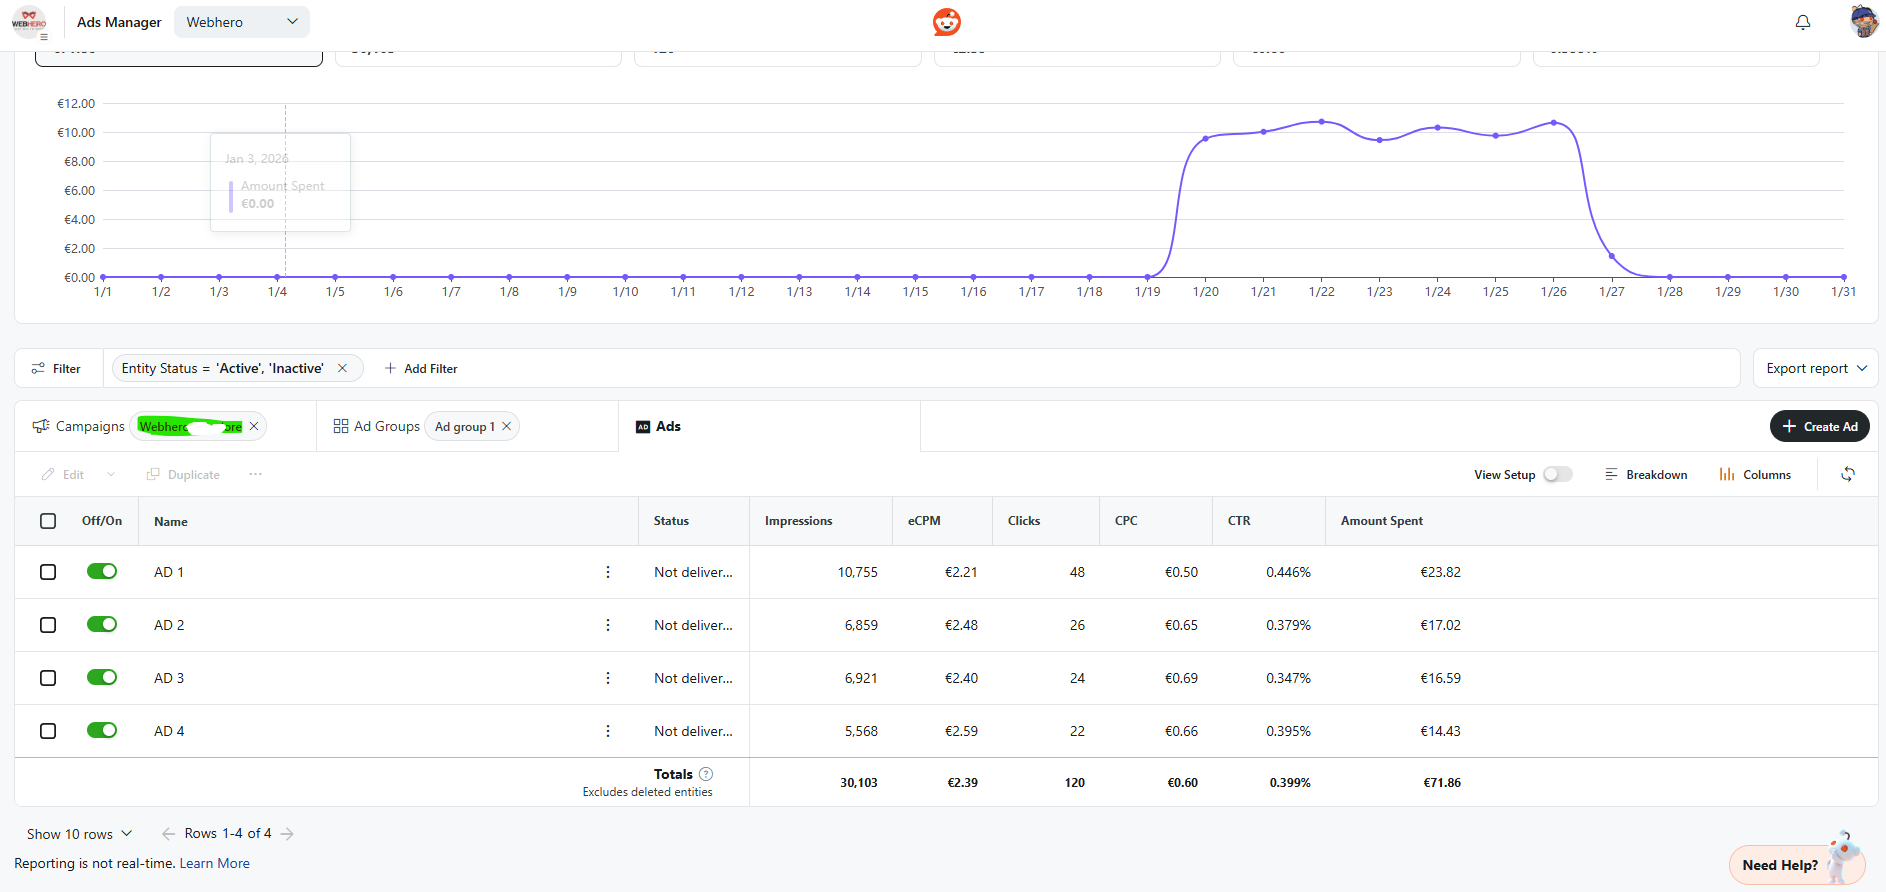Image resolution: width=1886 pixels, height=892 pixels.
Task: Open the Learn More link
Action: (214, 863)
